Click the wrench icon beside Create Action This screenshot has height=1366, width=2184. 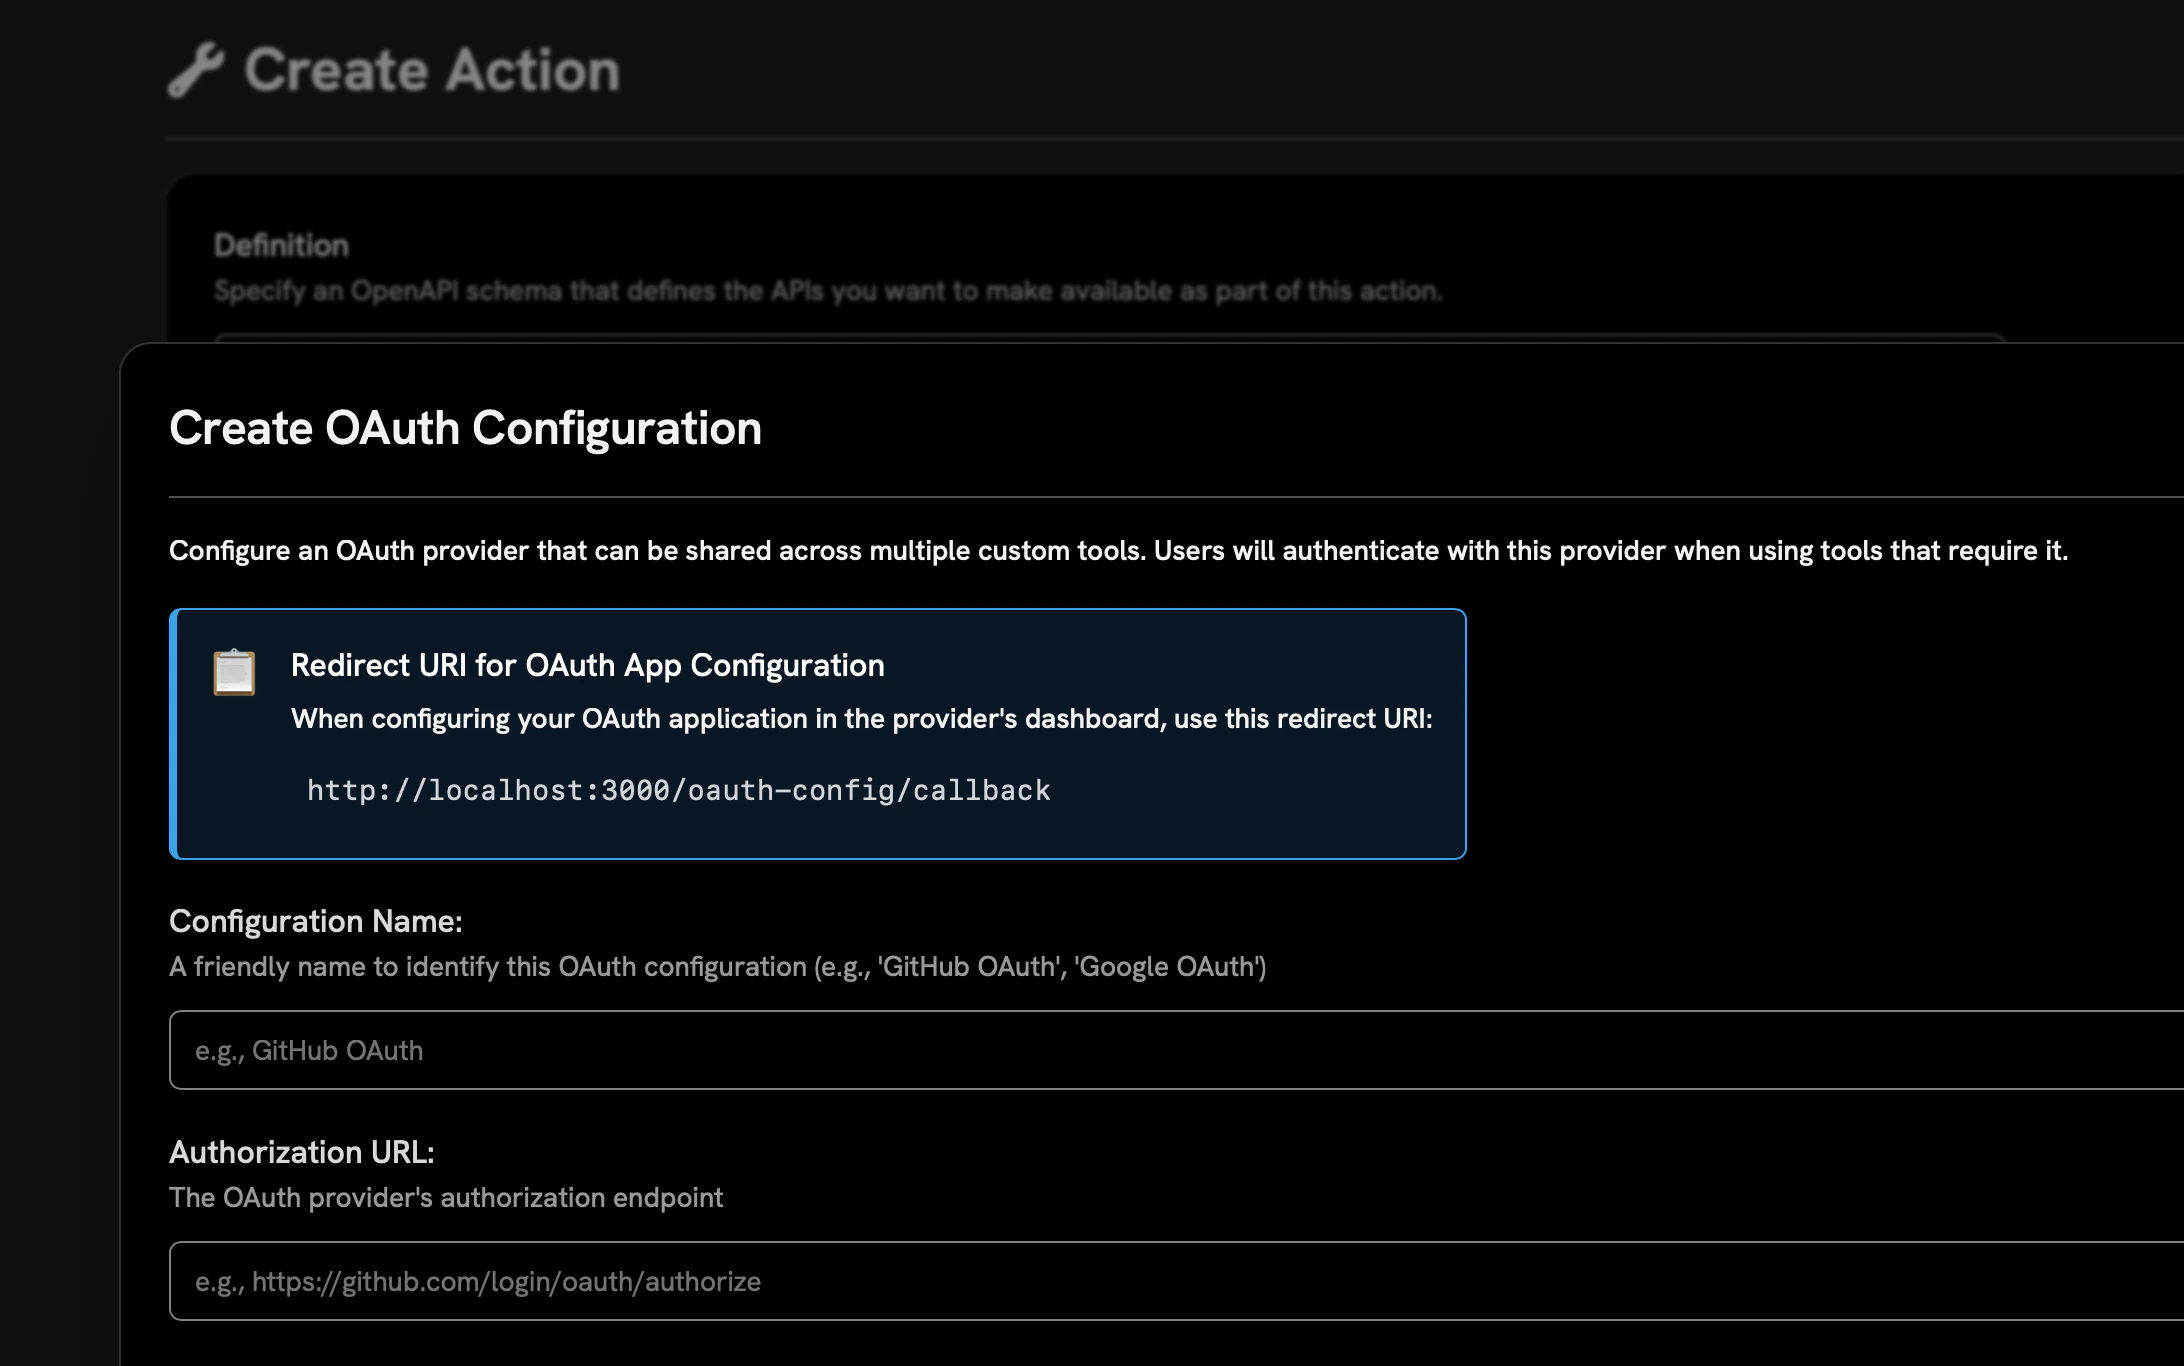tap(196, 70)
